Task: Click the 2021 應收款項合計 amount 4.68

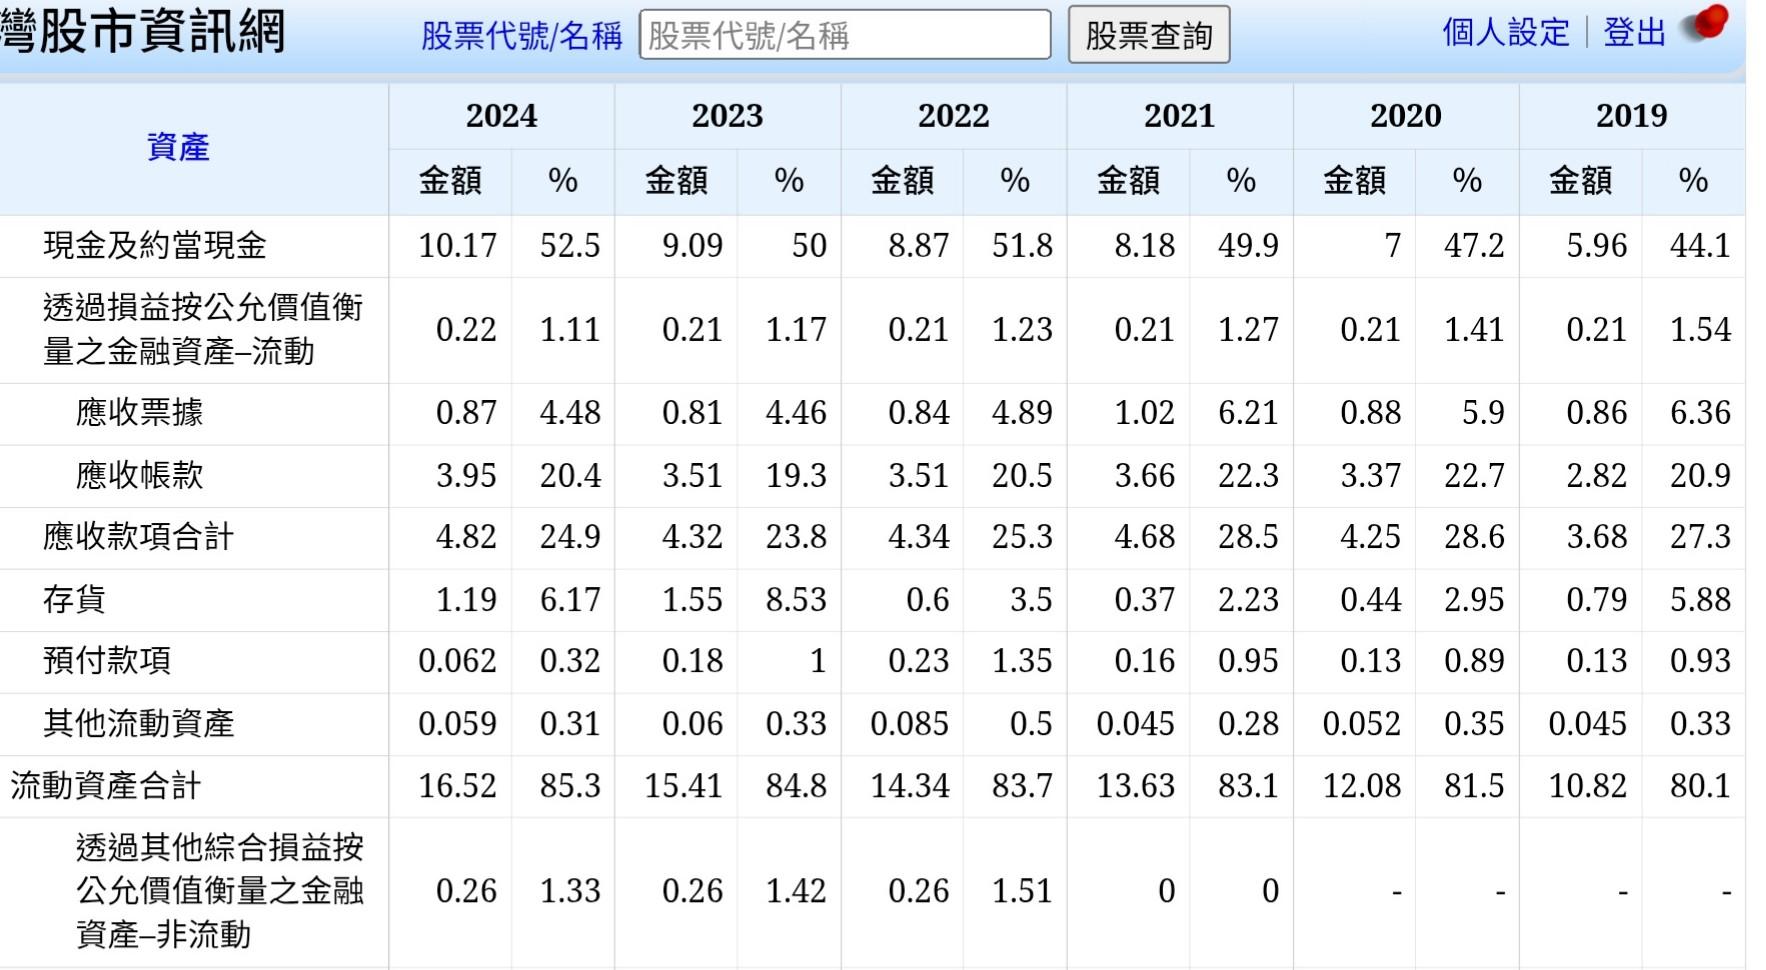Action: click(x=1144, y=537)
